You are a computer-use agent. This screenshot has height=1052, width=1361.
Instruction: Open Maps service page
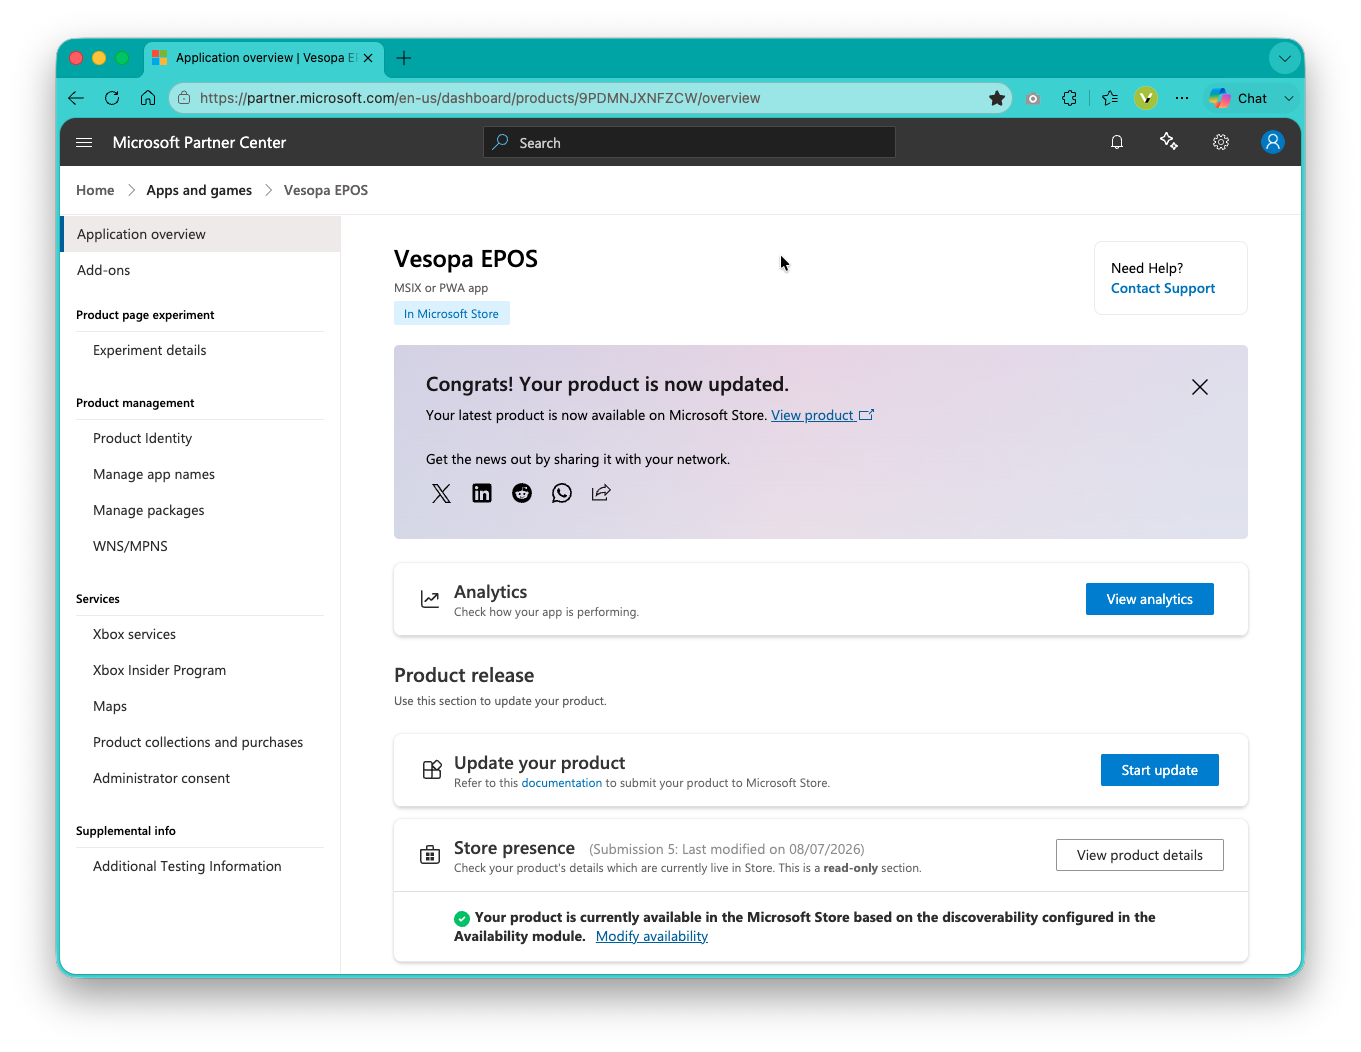(110, 706)
